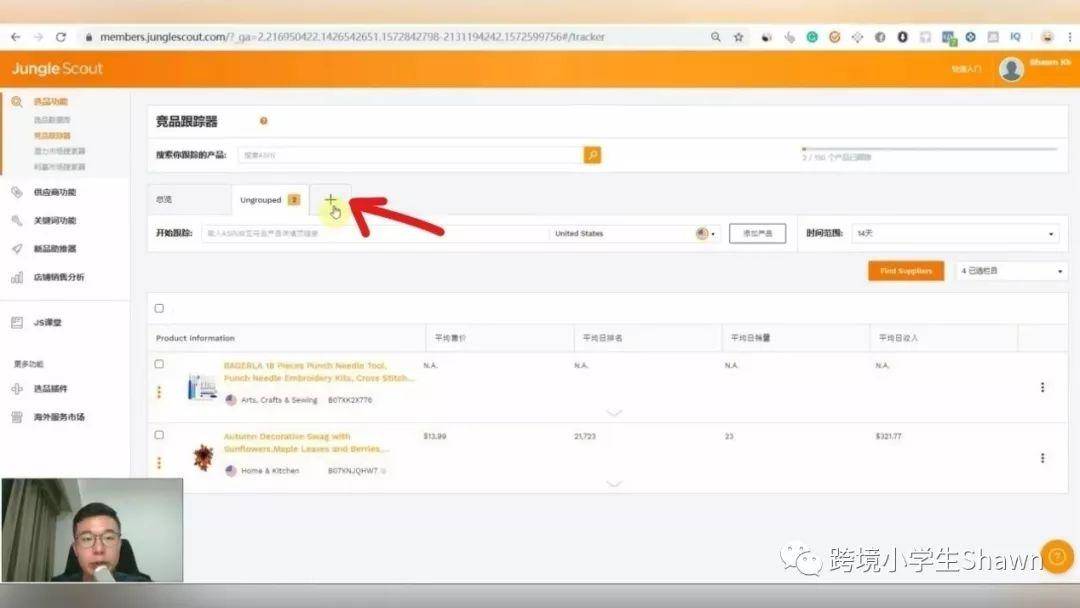This screenshot has width=1080, height=608.
Task: Check the Autumn Decoration Swag product checkbox
Action: coord(159,435)
